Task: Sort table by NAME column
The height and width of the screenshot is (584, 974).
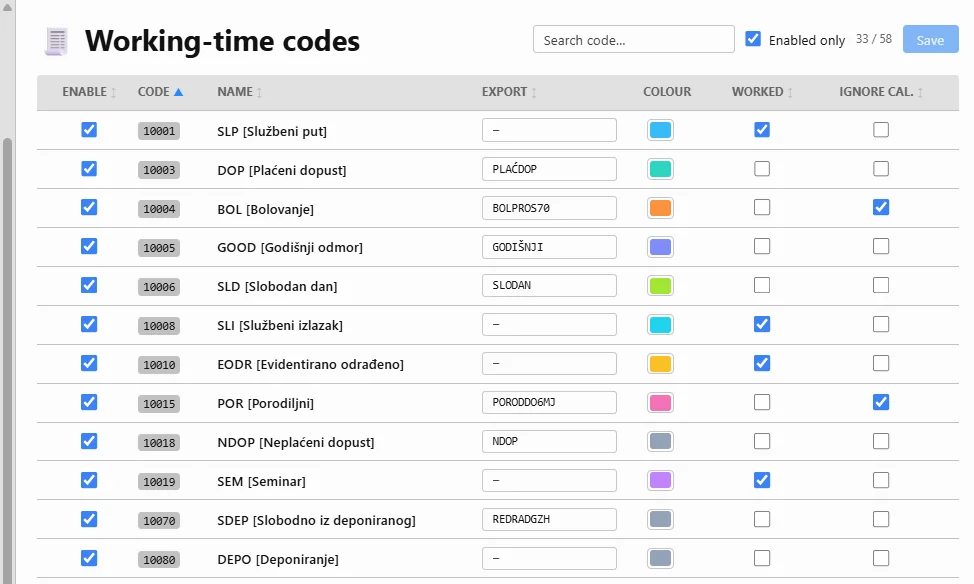Action: coord(240,92)
